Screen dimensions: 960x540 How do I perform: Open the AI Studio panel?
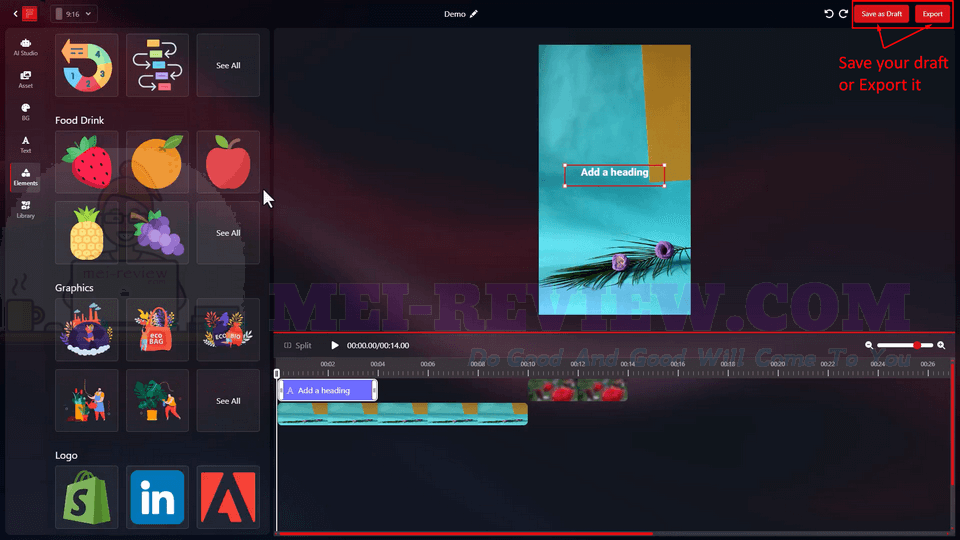click(x=25, y=47)
